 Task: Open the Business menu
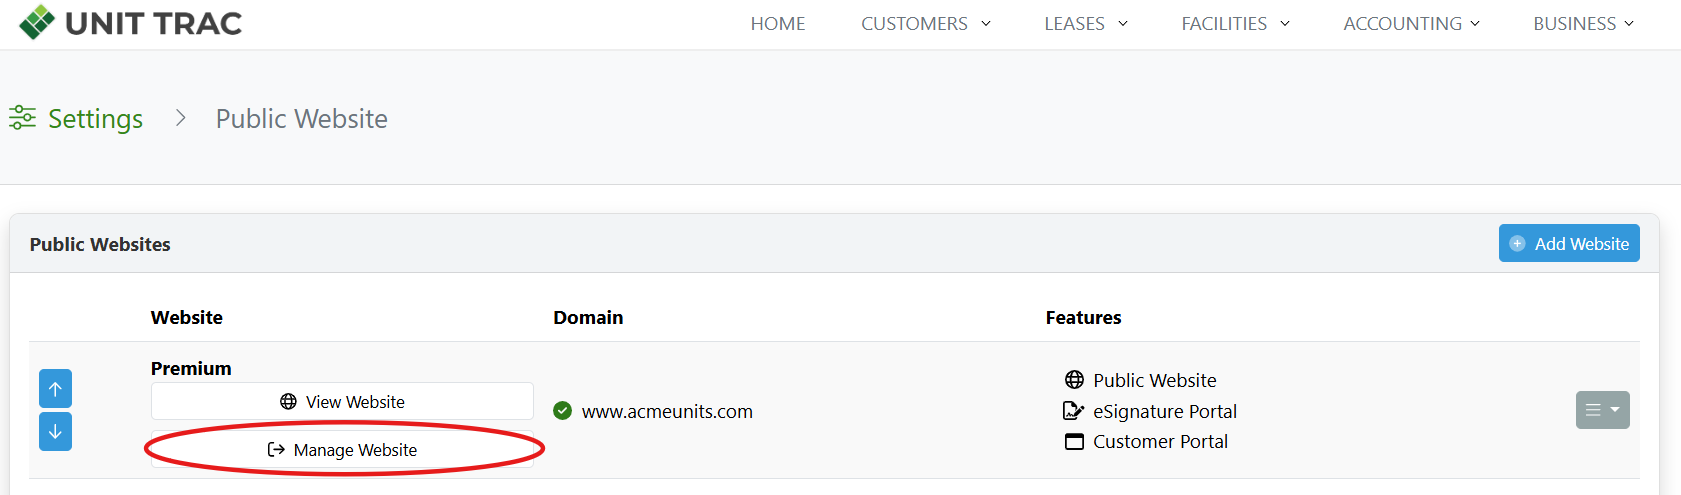point(1583,24)
